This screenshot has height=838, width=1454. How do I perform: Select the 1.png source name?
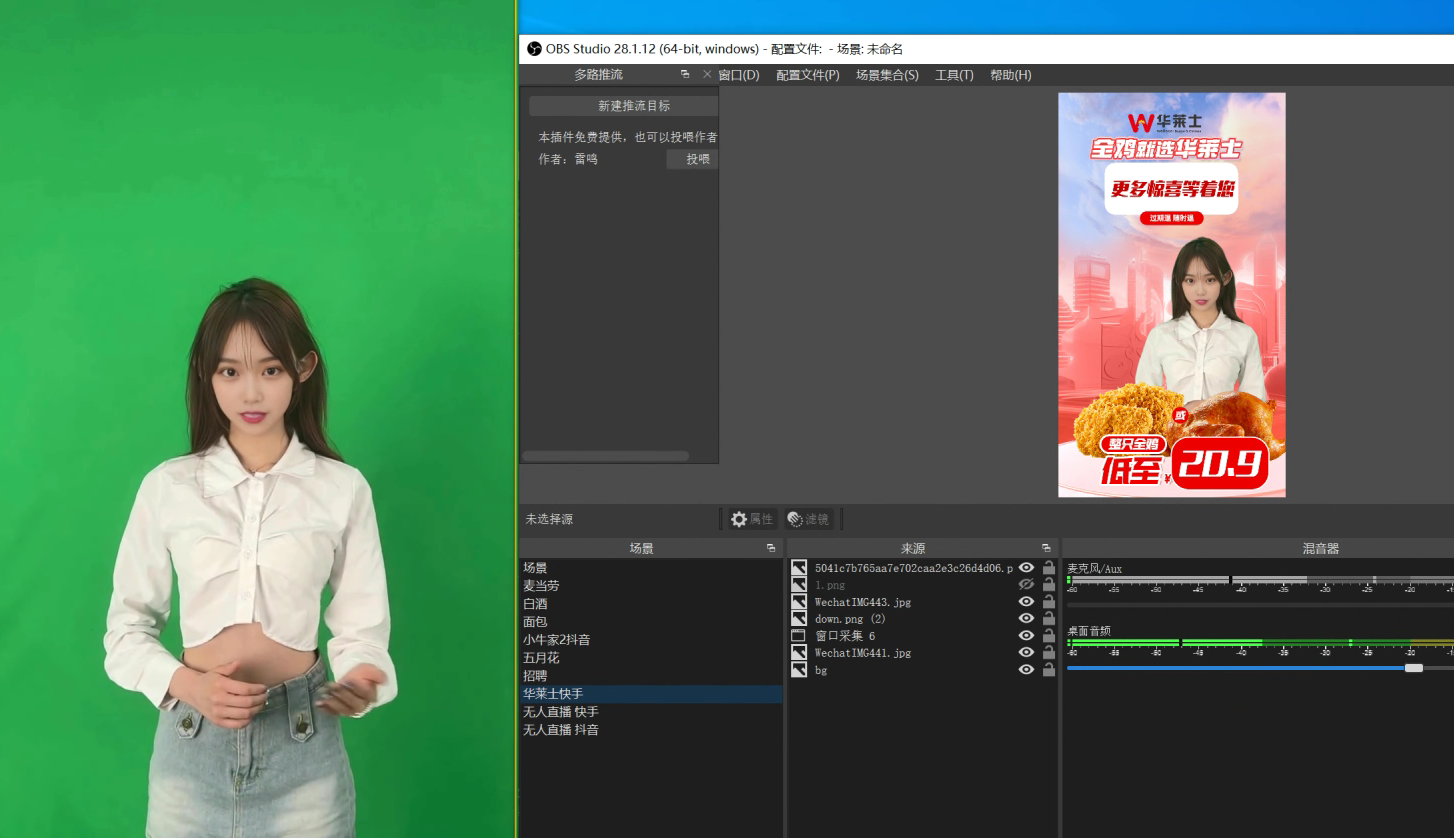coord(830,585)
